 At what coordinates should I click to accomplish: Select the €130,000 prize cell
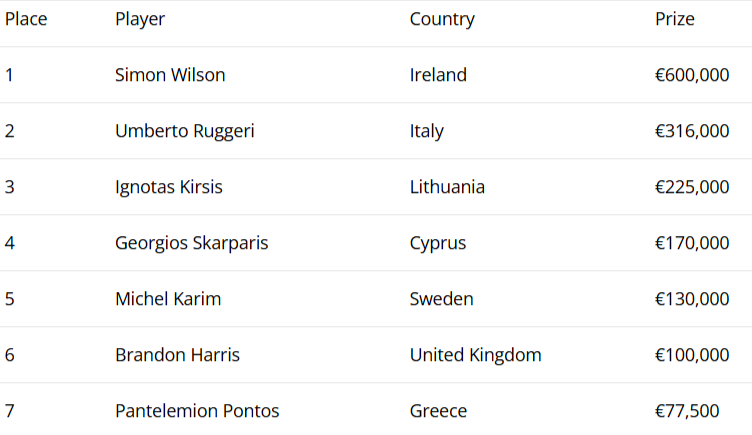(x=692, y=299)
